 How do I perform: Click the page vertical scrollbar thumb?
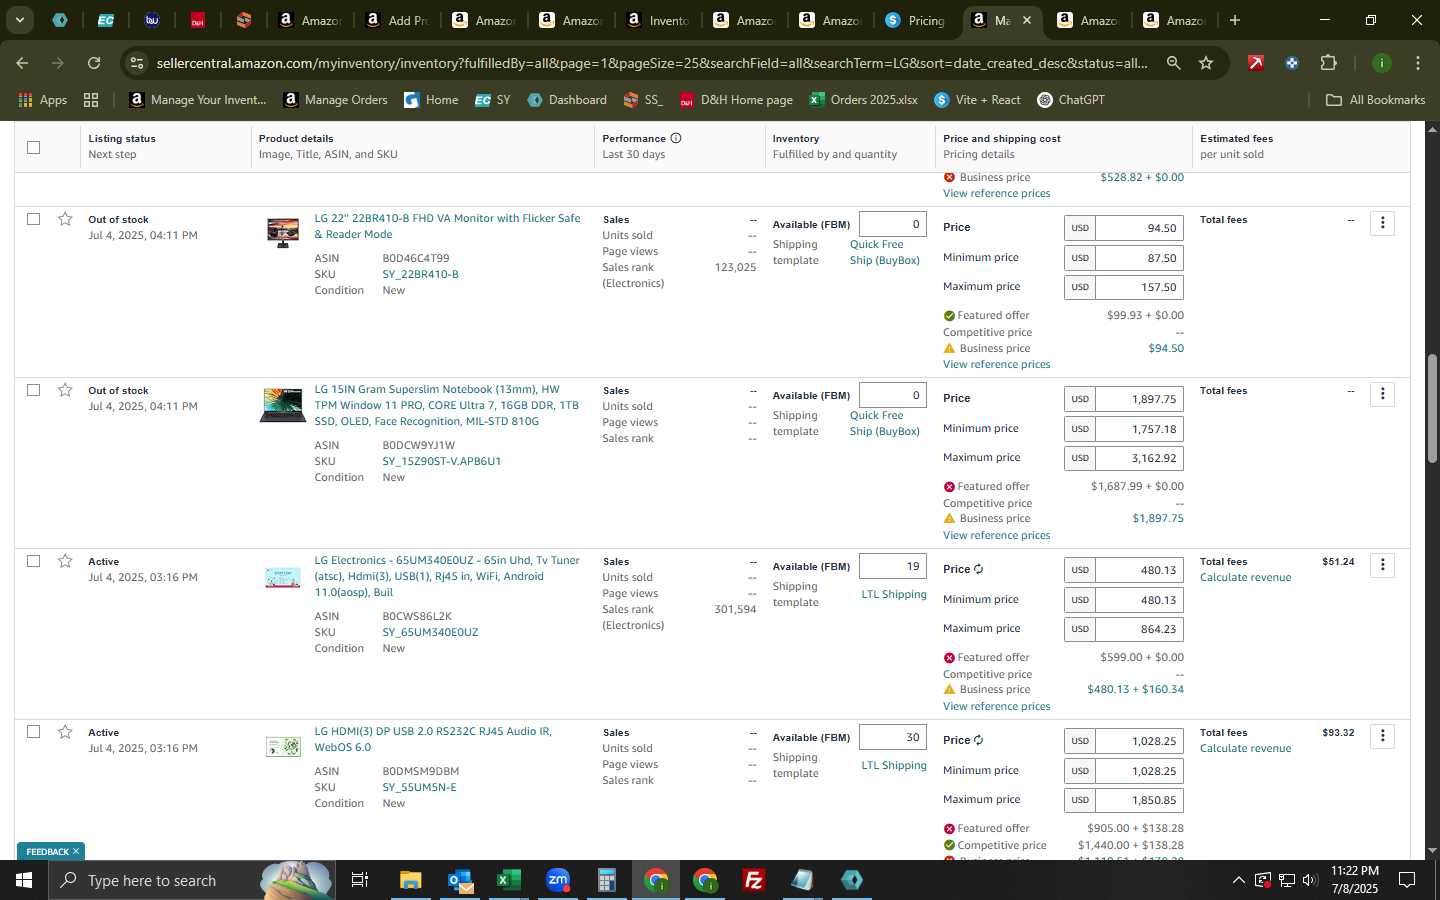pos(1431,408)
